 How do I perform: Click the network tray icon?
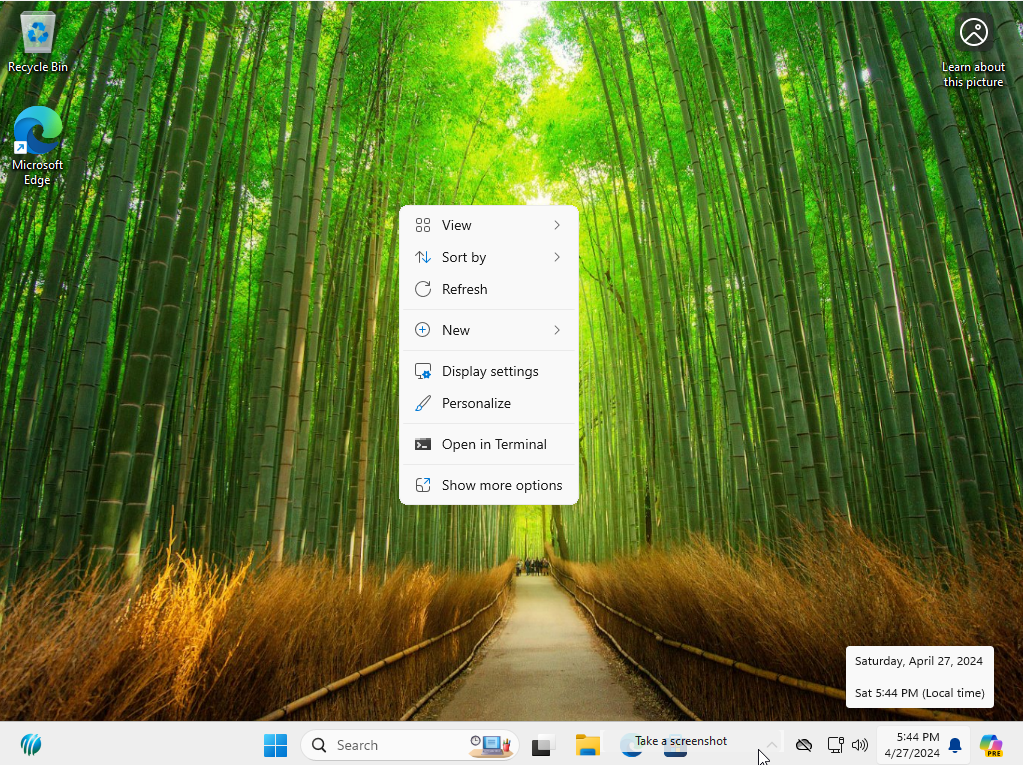tap(835, 745)
